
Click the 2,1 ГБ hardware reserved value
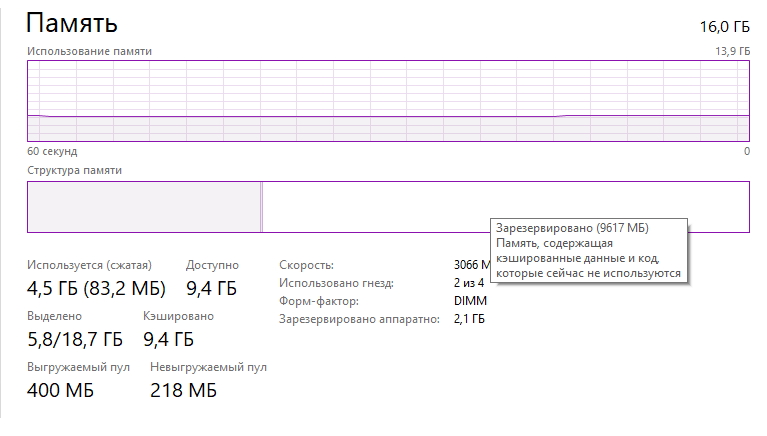click(x=470, y=319)
